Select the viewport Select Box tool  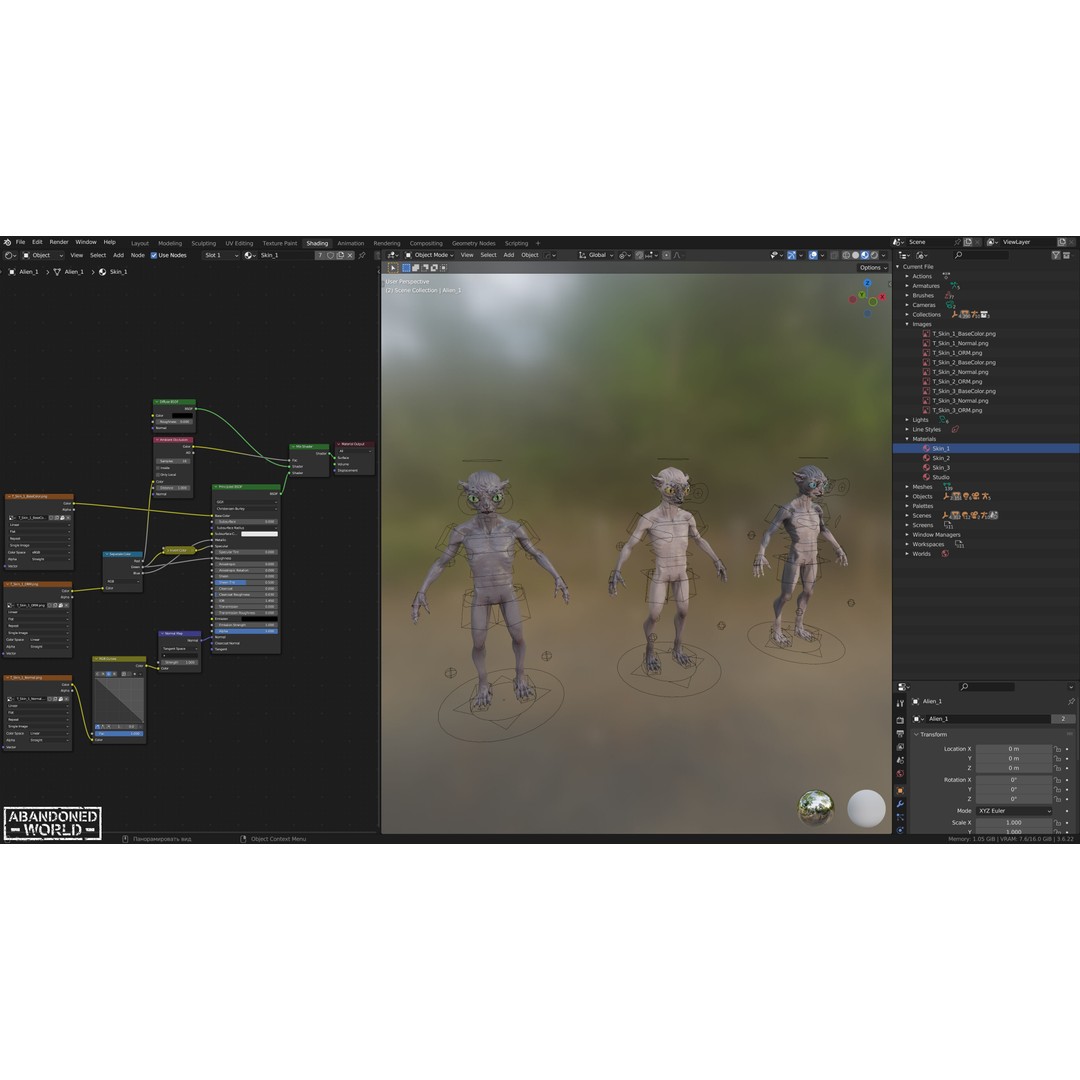point(393,268)
